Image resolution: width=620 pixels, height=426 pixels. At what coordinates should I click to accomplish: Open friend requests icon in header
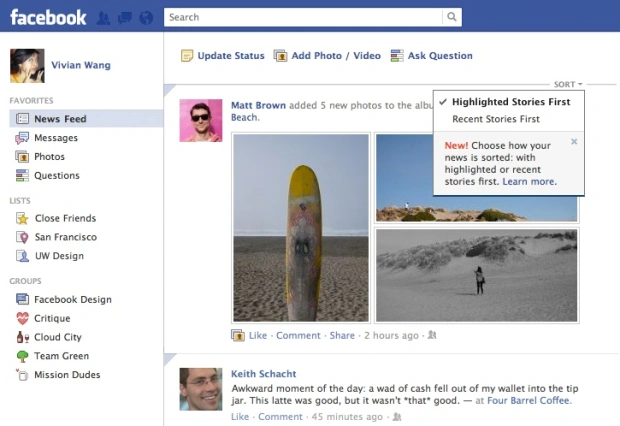(x=104, y=18)
